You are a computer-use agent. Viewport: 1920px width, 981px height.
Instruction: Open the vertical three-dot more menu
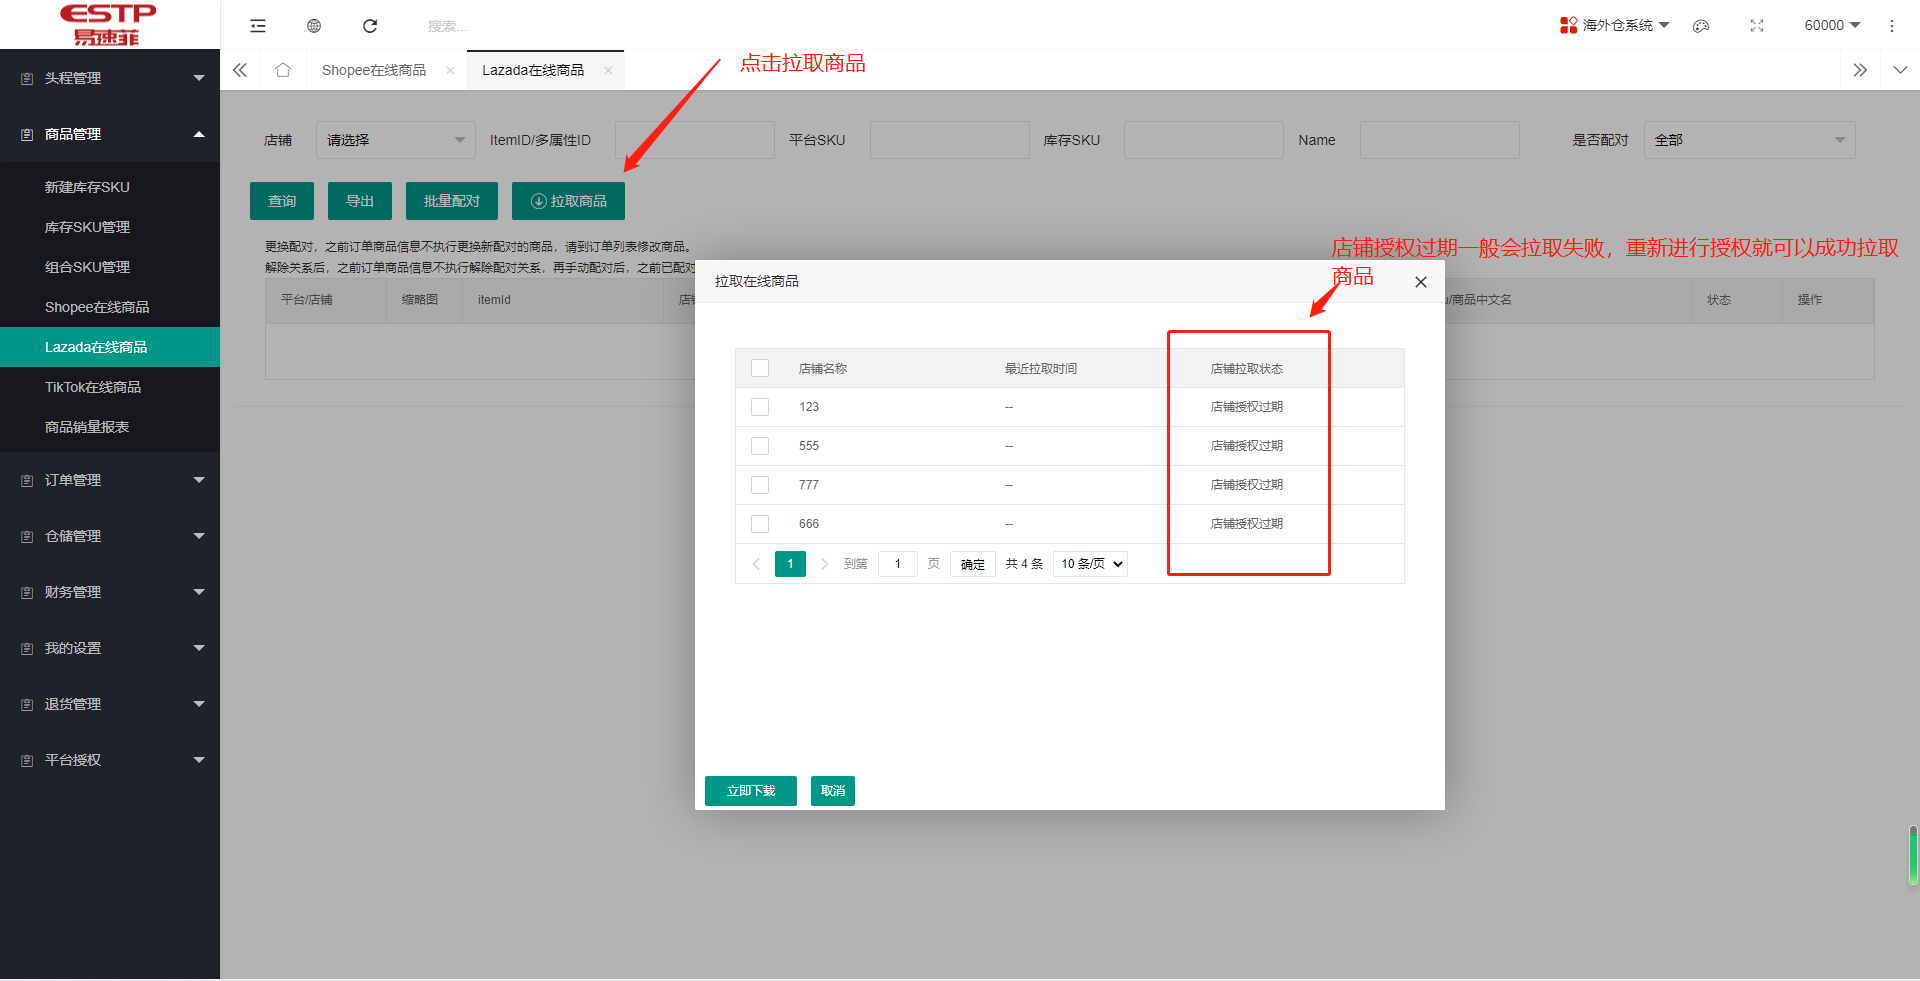pyautogui.click(x=1891, y=26)
